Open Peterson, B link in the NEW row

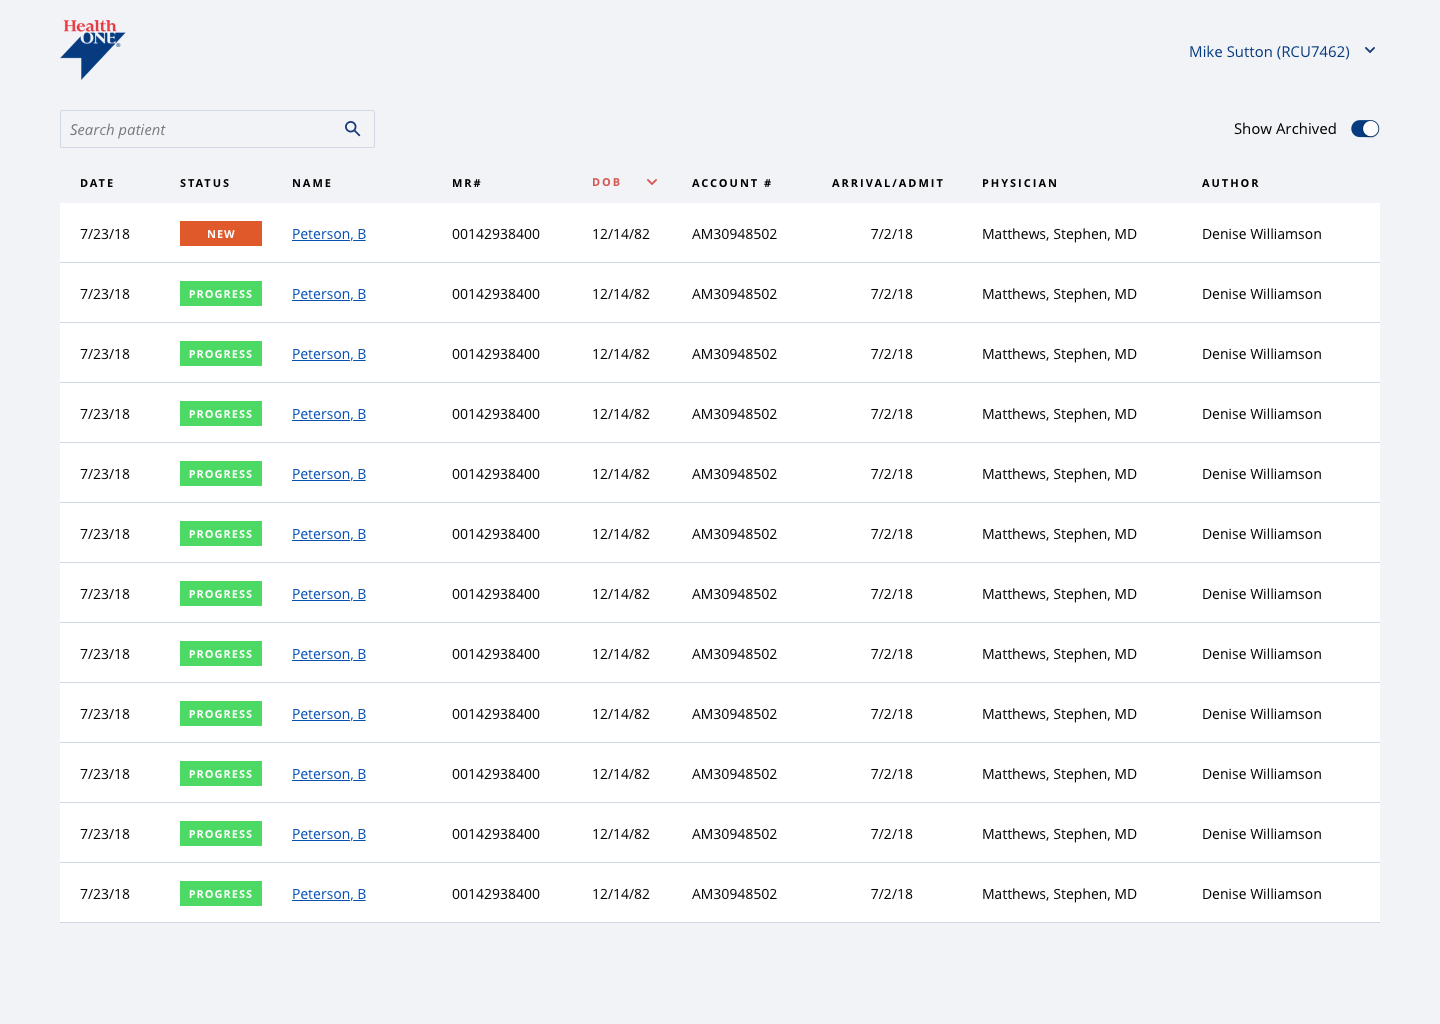(329, 234)
